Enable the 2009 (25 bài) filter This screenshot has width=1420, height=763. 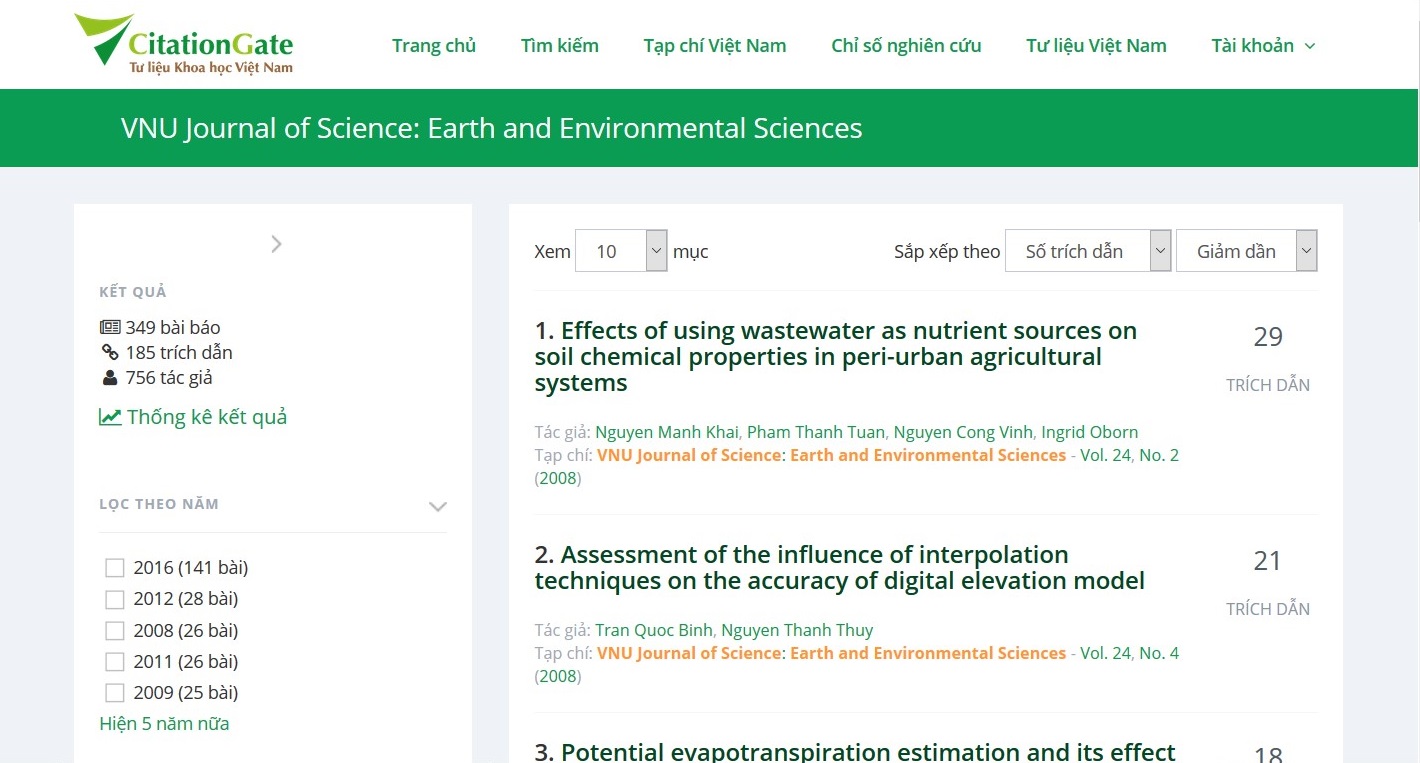coord(115,693)
